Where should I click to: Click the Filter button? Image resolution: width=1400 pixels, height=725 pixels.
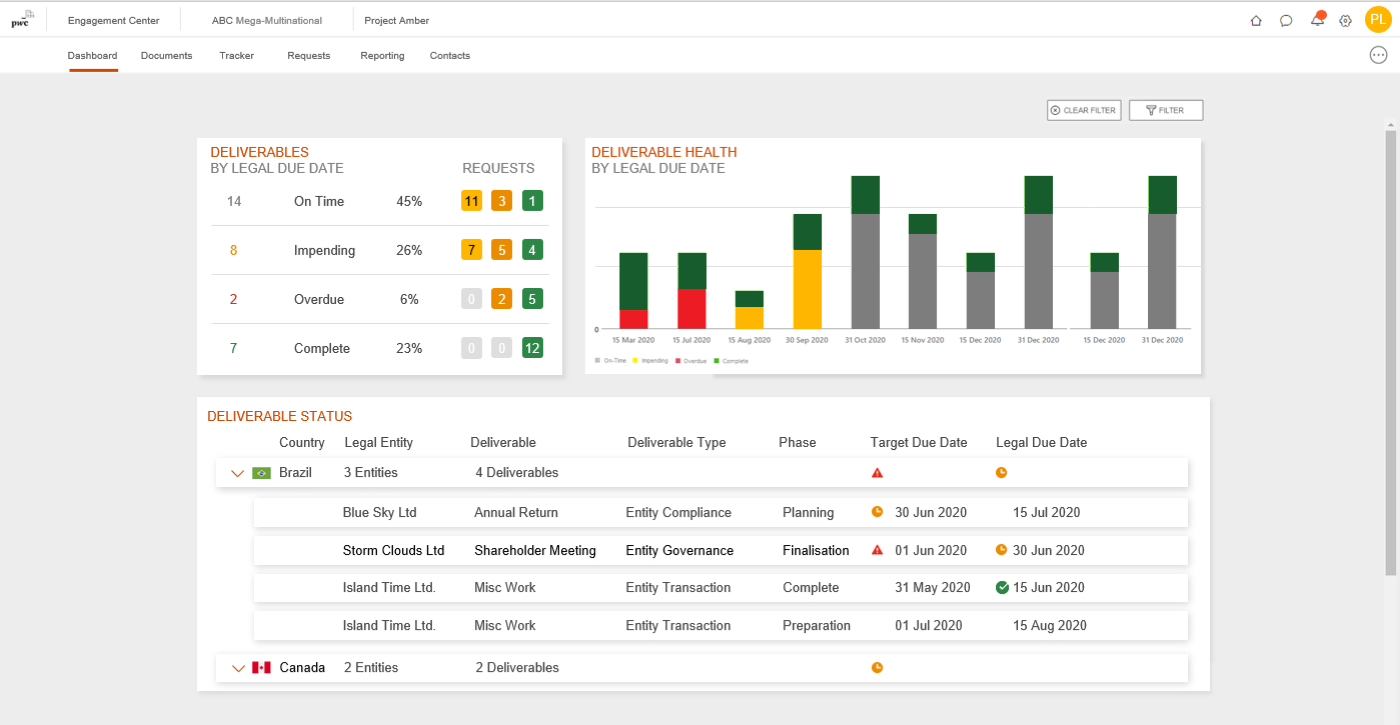tap(1165, 110)
